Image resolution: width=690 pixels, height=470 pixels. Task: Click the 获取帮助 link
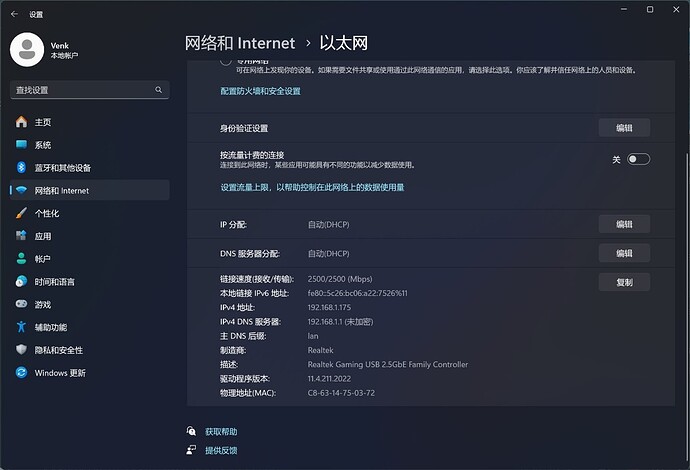tap(221, 432)
